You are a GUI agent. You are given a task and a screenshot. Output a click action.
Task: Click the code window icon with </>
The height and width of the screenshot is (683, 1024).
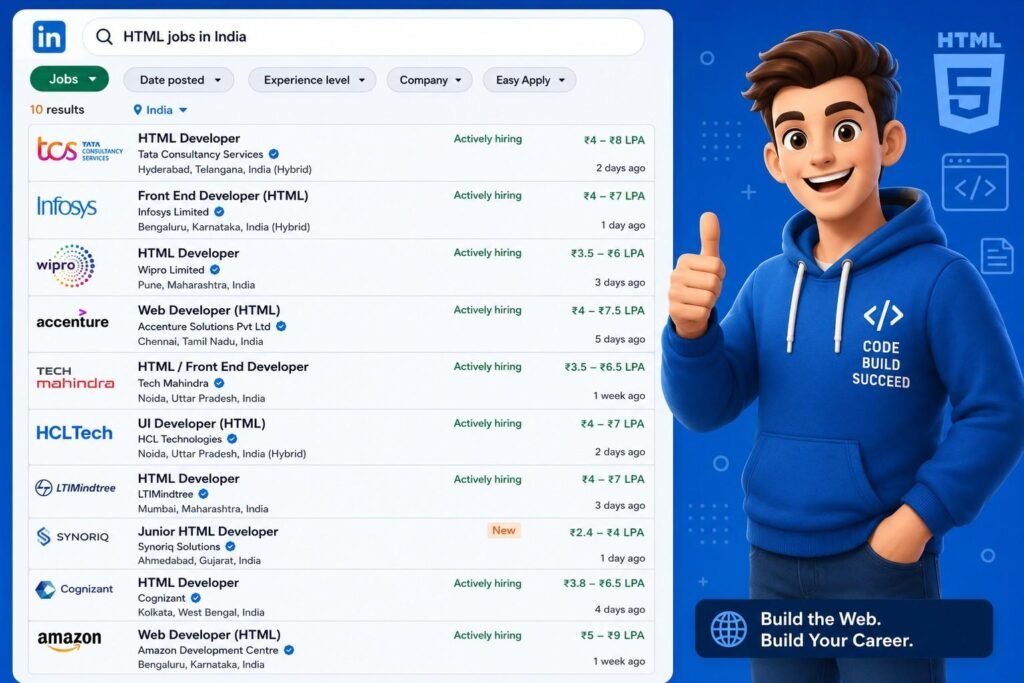[975, 182]
